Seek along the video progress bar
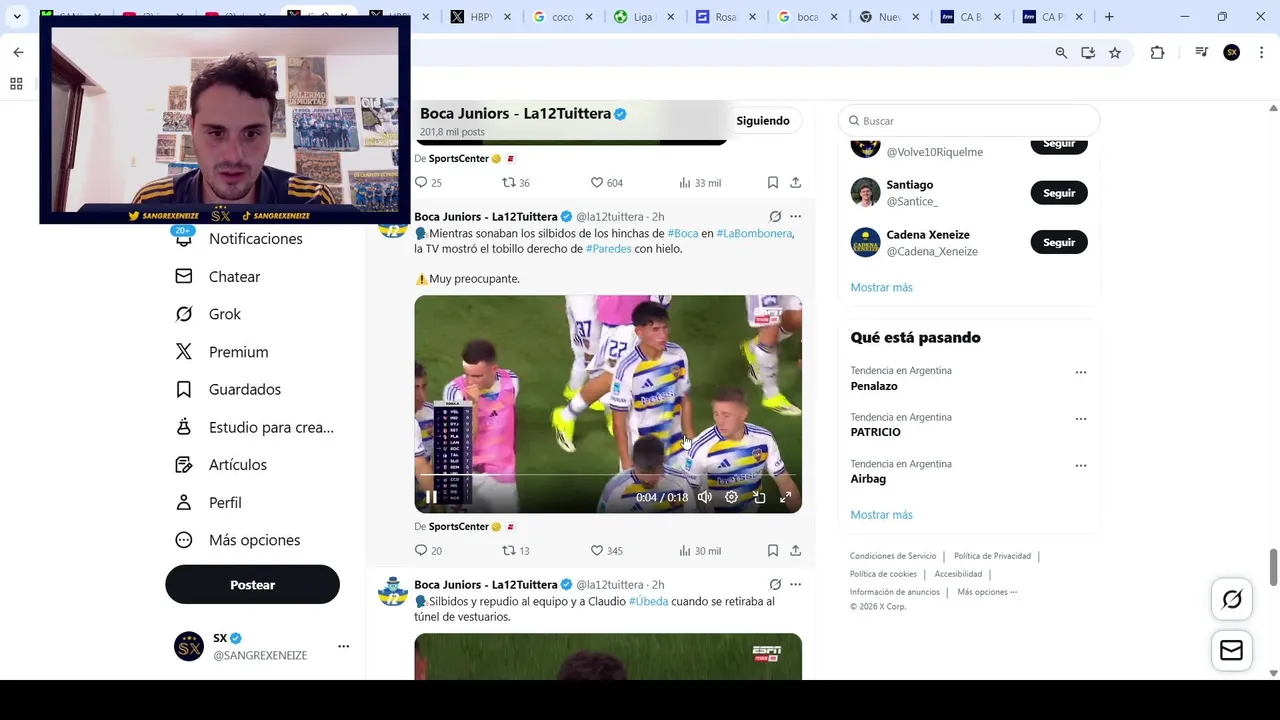The height and width of the screenshot is (720, 1280). (608, 475)
